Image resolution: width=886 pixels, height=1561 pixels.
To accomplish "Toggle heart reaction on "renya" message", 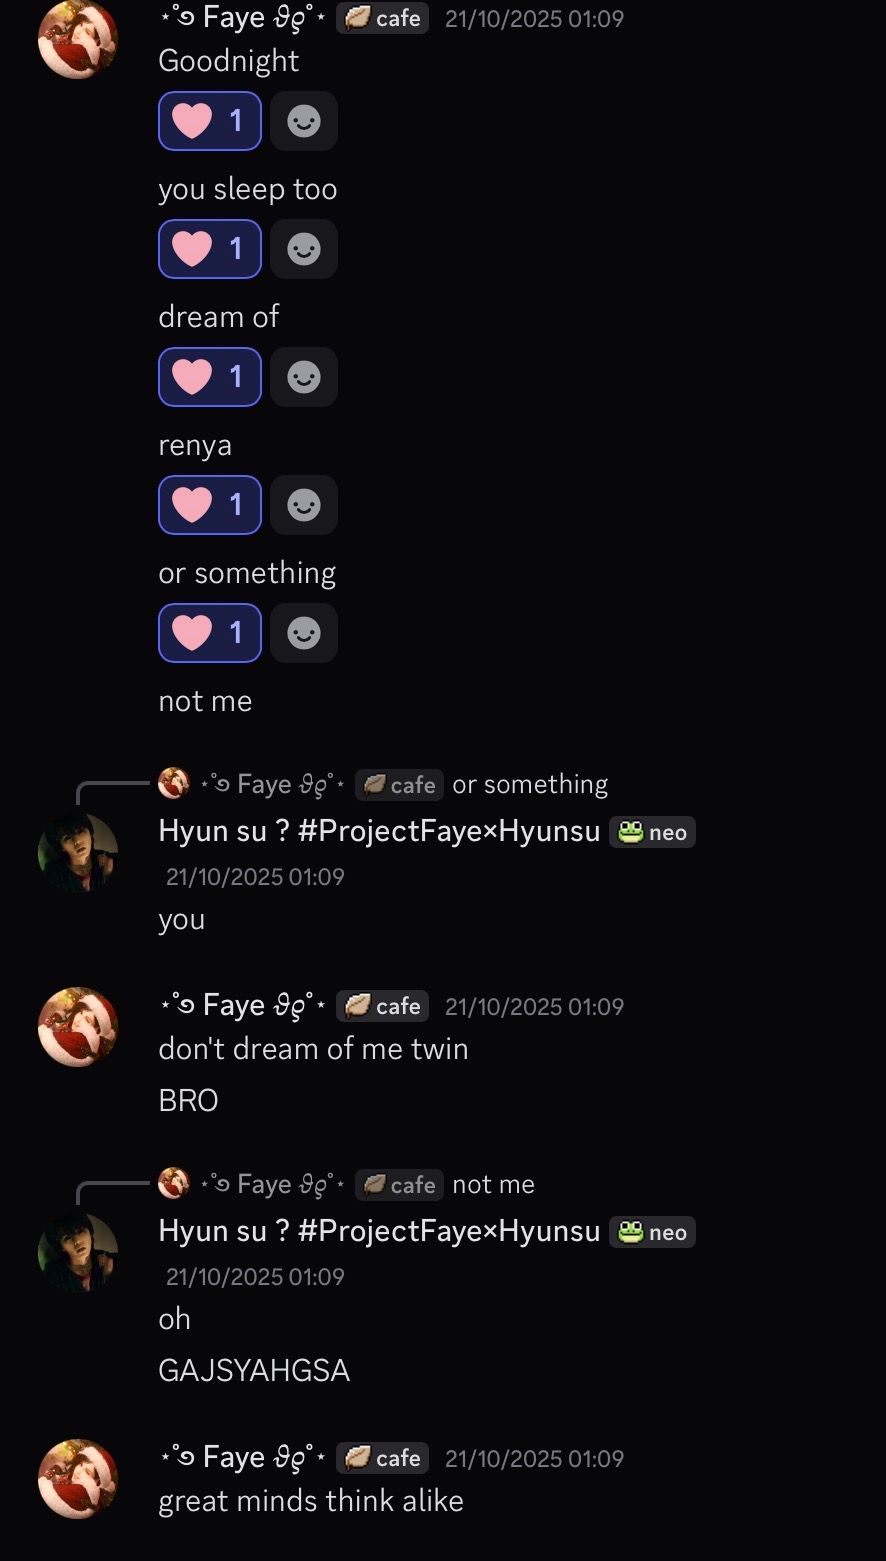I will 210,505.
